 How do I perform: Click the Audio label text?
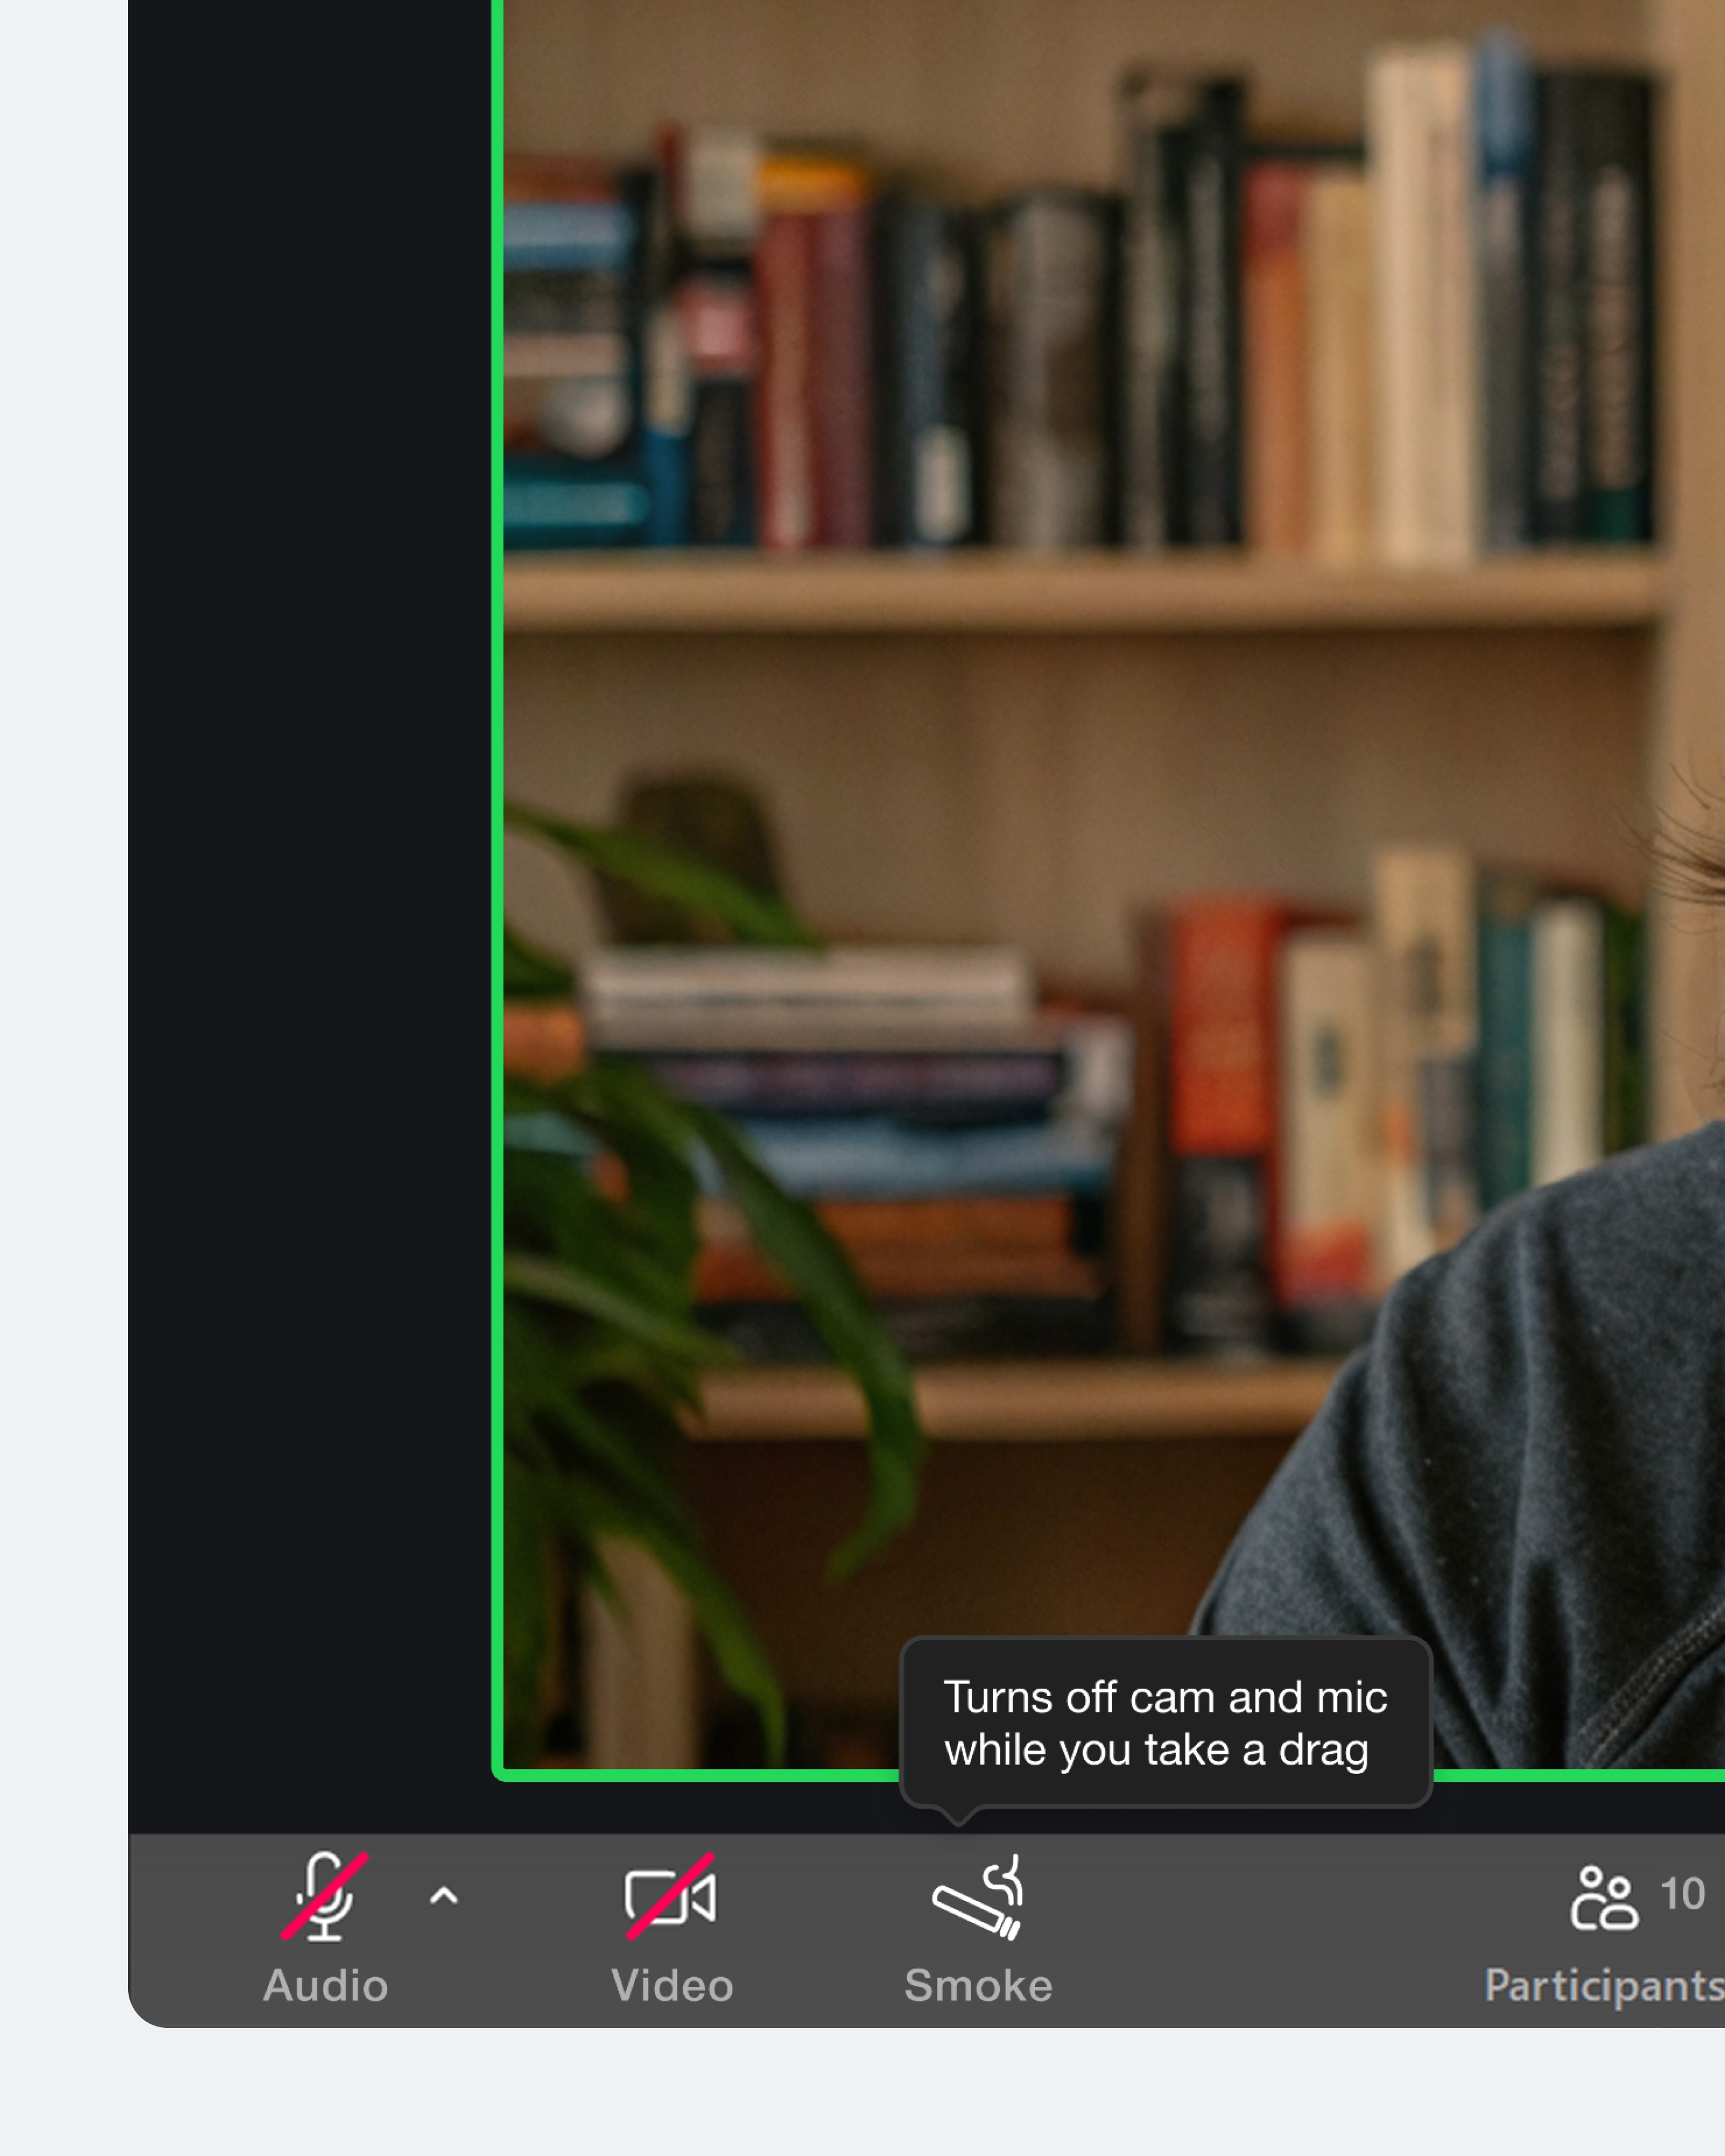click(325, 1986)
